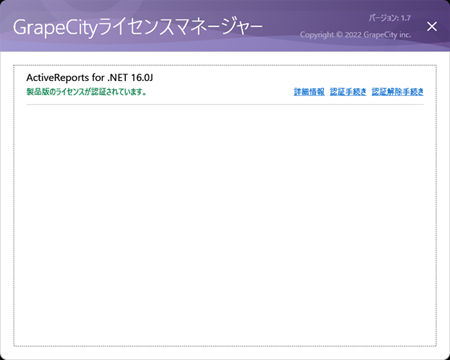450x360 pixels.
Task: Click the "1.7" number in header
Action: point(406,18)
